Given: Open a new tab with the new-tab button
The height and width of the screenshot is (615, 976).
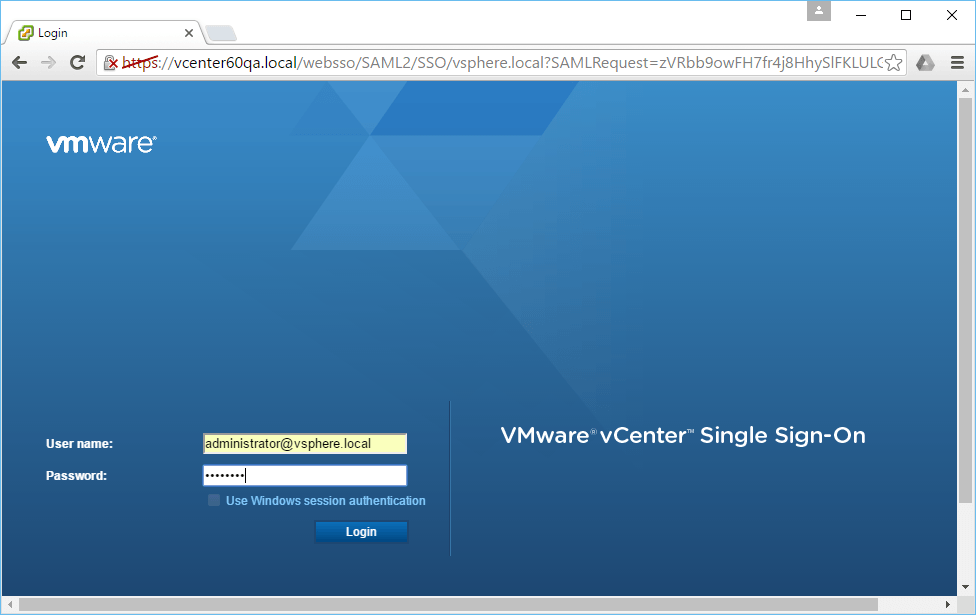Looking at the screenshot, I should [221, 33].
